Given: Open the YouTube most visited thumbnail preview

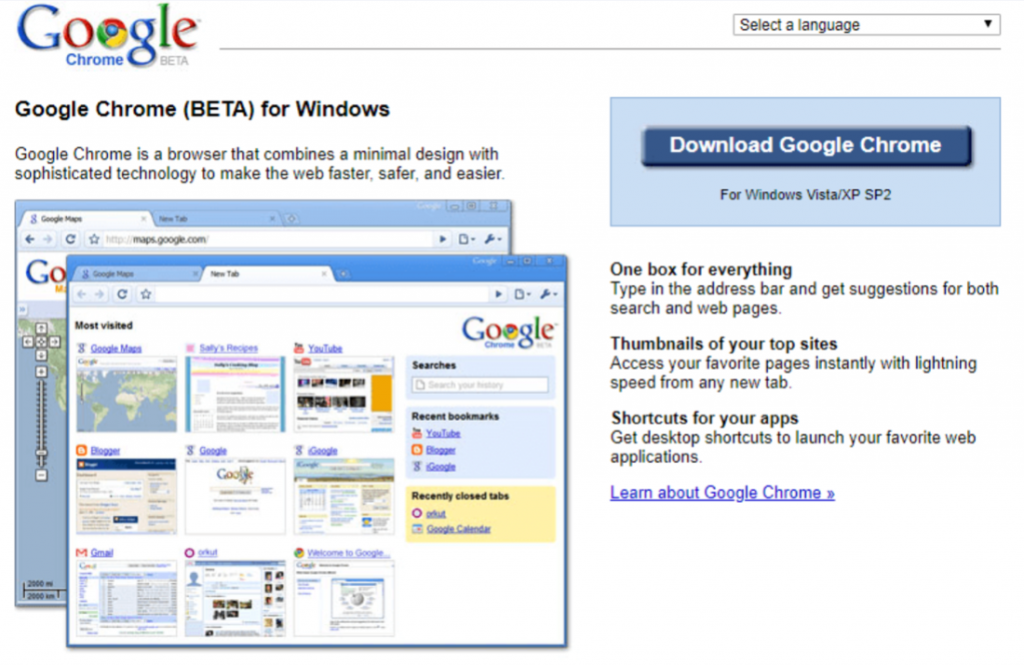Looking at the screenshot, I should pyautogui.click(x=344, y=394).
